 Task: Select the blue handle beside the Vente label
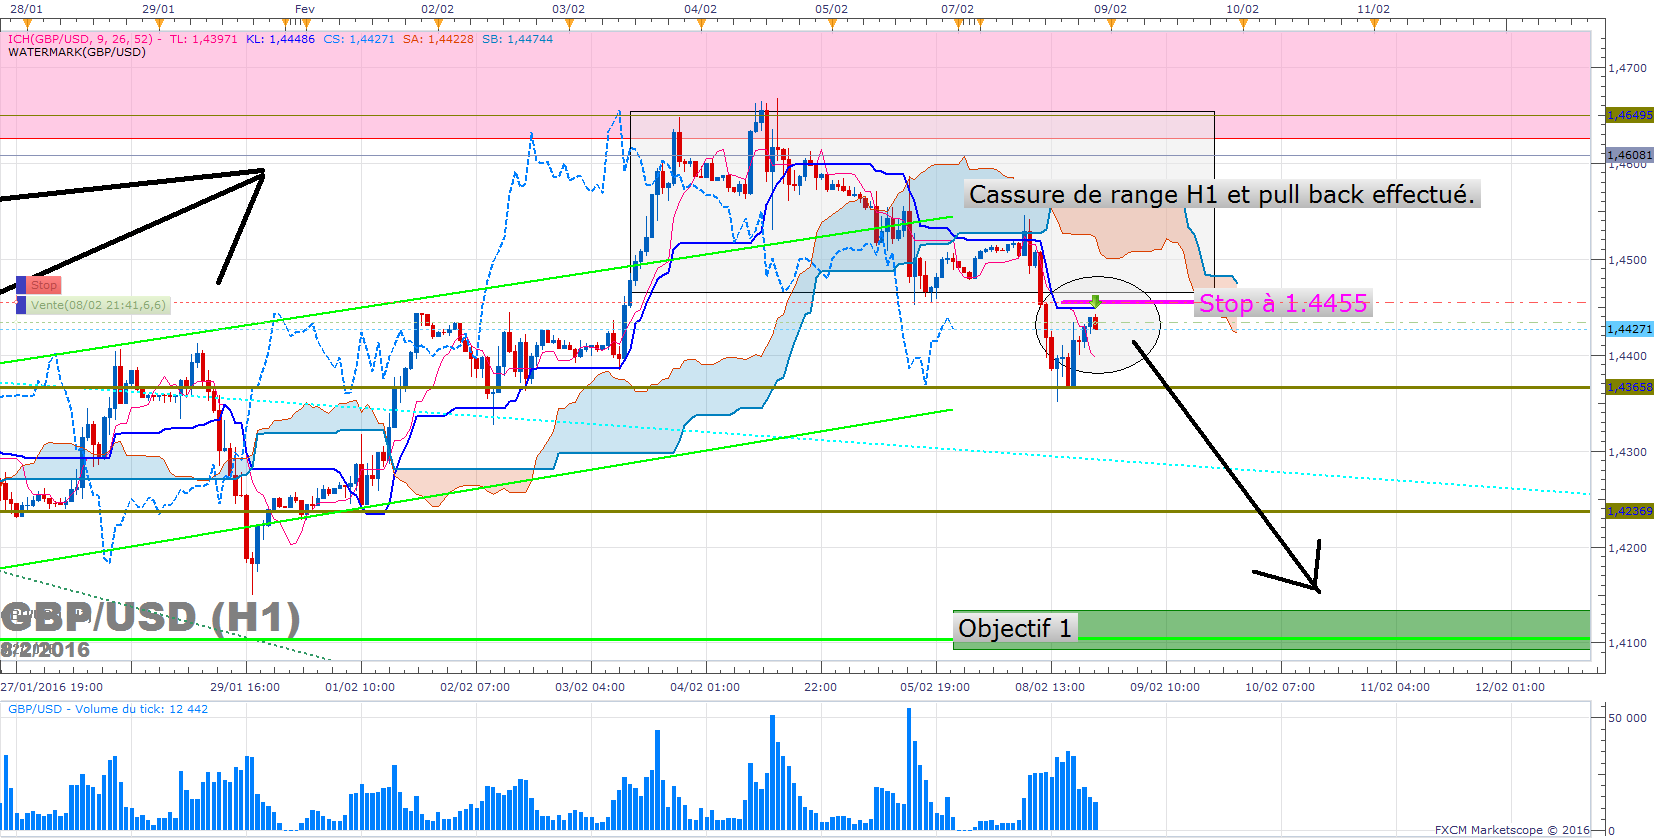21,305
